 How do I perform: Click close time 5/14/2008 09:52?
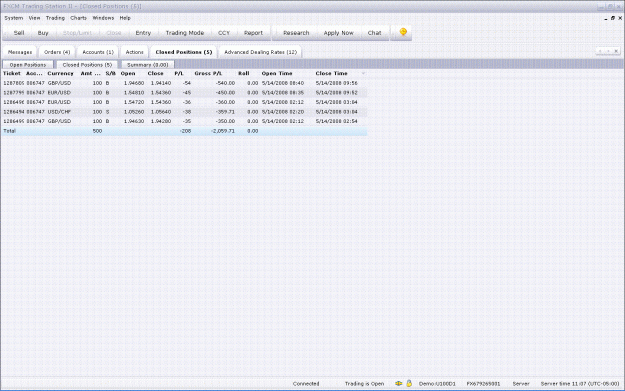coord(336,92)
